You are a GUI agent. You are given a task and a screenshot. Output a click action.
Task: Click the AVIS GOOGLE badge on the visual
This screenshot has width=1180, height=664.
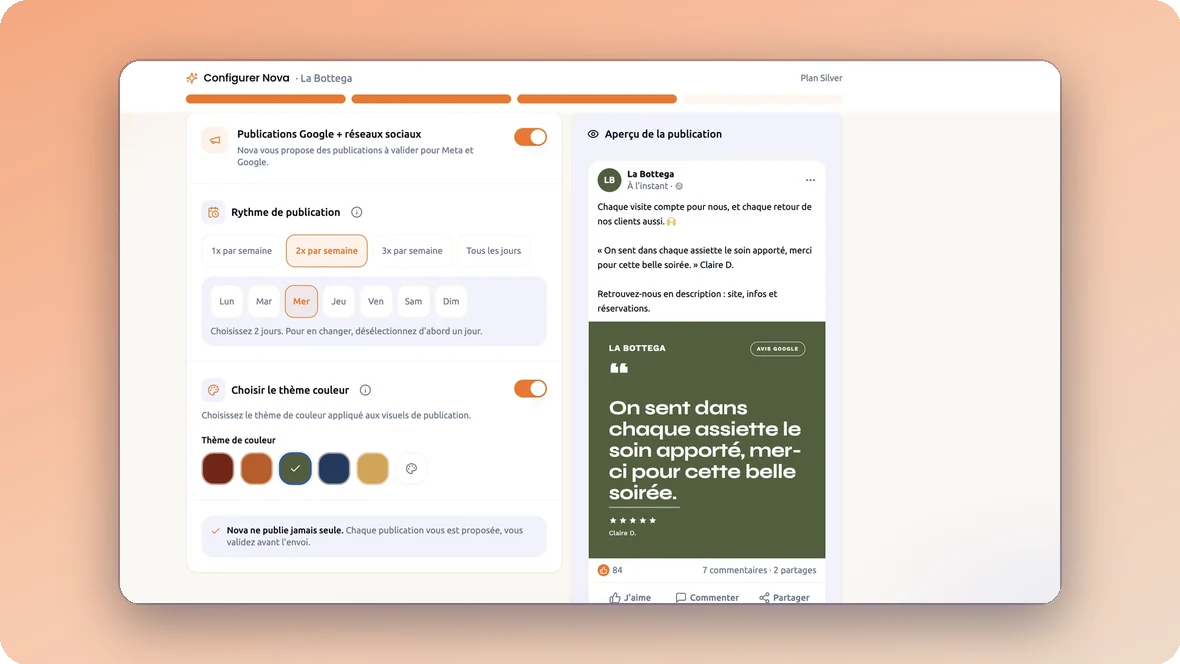tap(777, 349)
